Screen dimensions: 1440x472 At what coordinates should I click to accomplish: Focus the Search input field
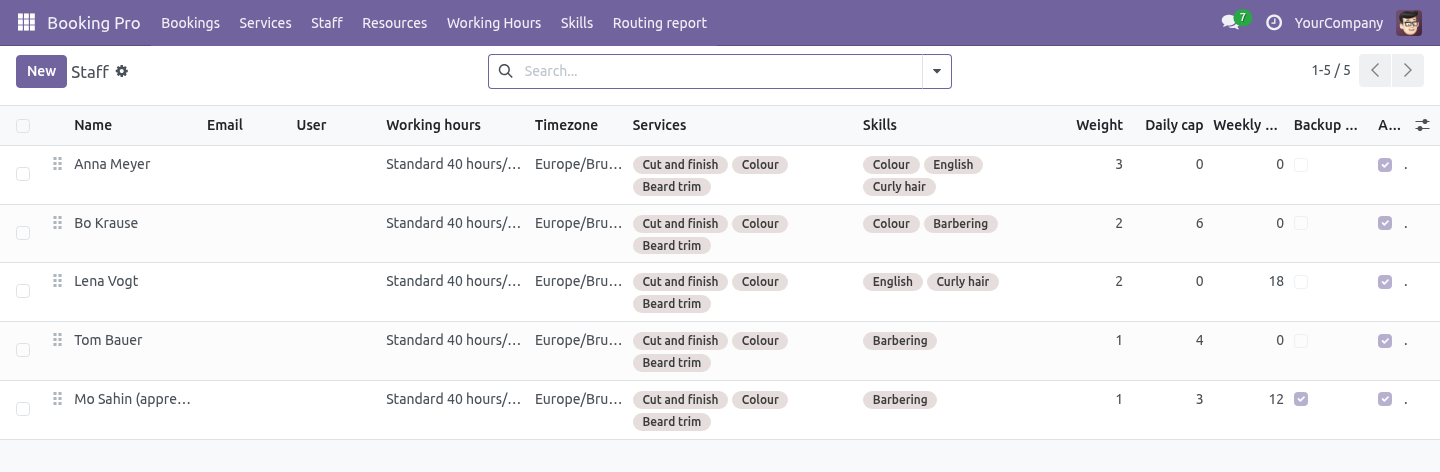[720, 71]
